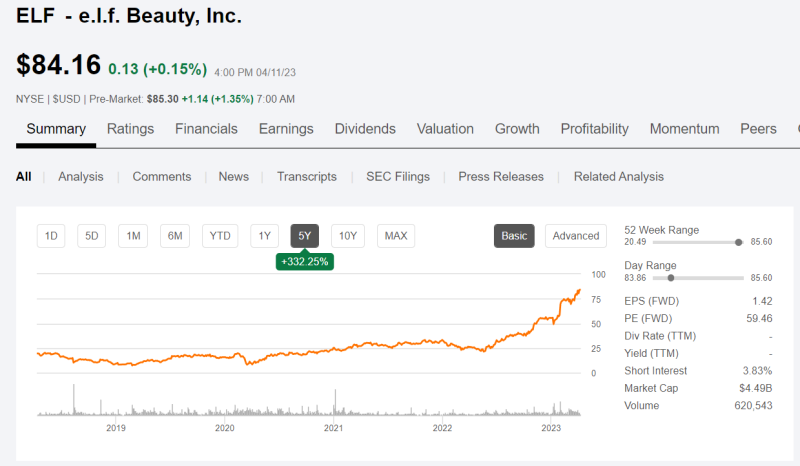Image resolution: width=800 pixels, height=466 pixels.
Task: Click the 2021 label on chart axis
Action: coord(333,428)
